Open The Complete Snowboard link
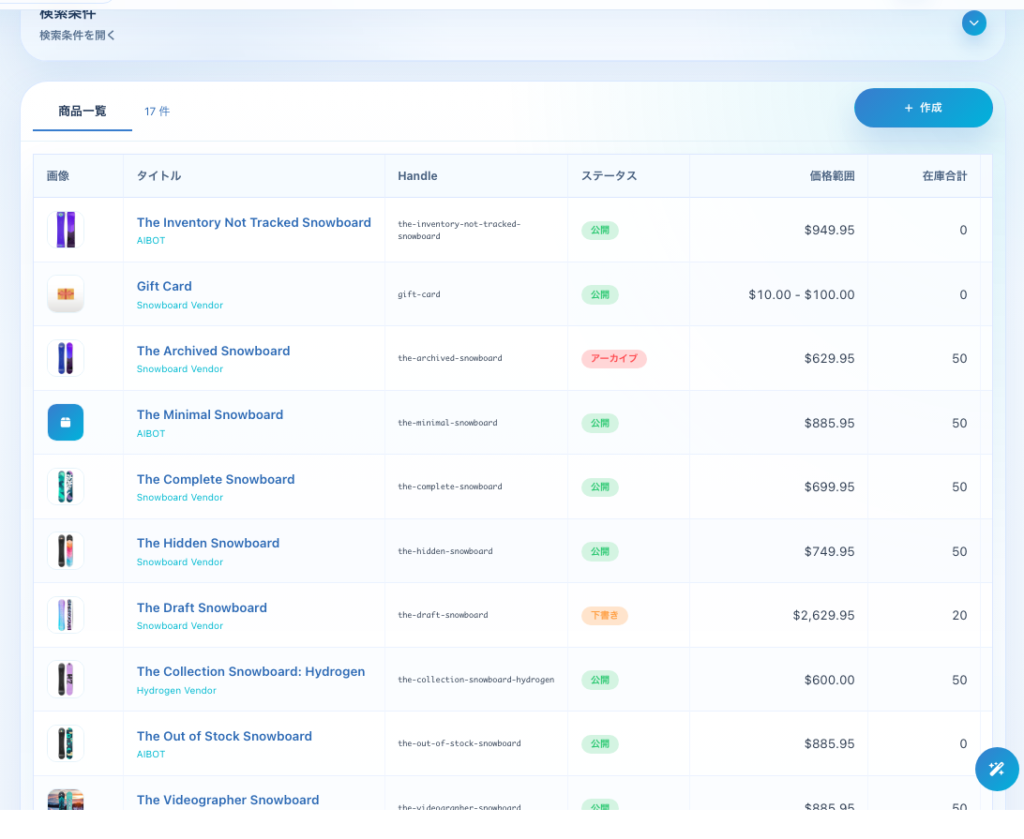Screen dimensions: 1024x839 coord(216,479)
